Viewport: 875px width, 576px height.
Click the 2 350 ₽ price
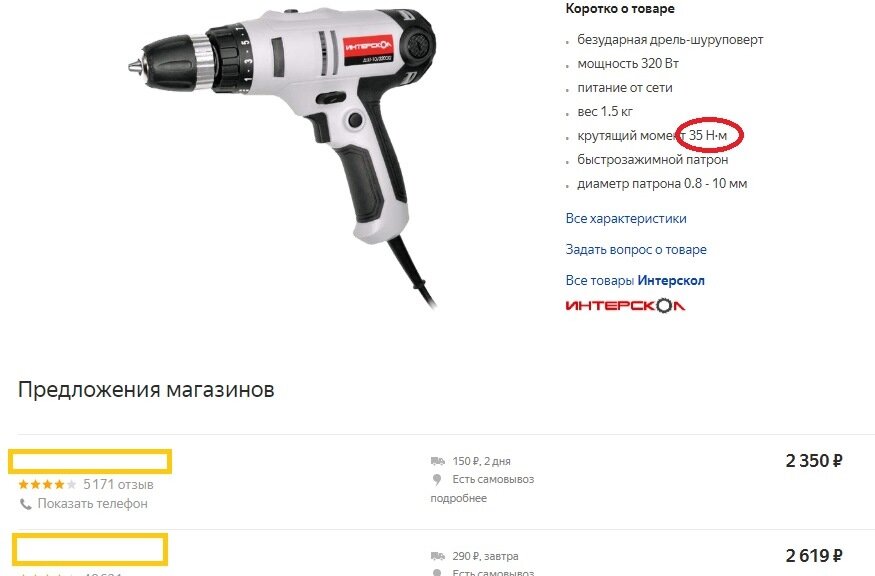click(x=814, y=461)
